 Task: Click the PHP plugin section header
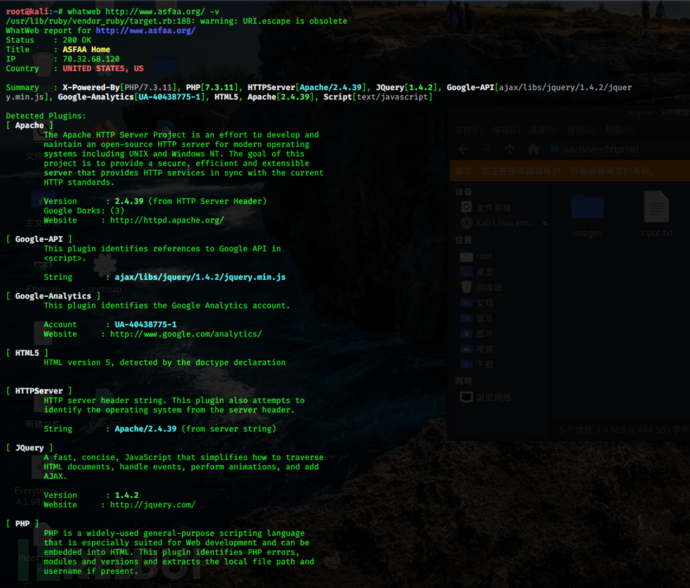pyautogui.click(x=22, y=524)
